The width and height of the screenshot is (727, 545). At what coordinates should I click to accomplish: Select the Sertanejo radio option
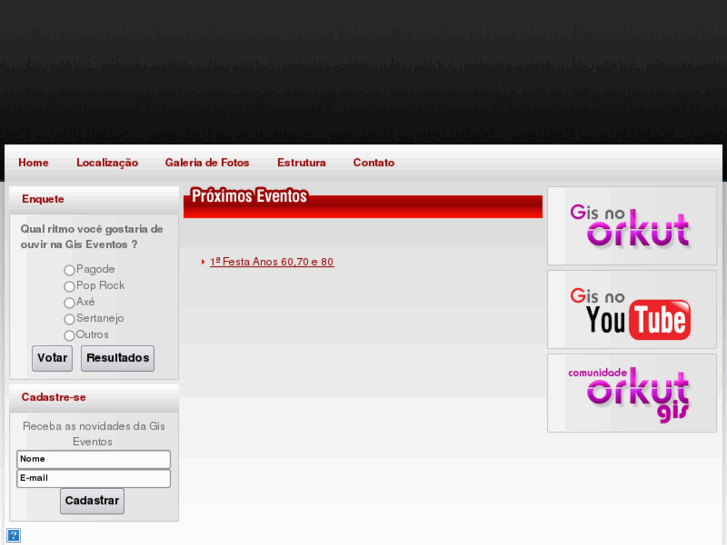pyautogui.click(x=69, y=319)
